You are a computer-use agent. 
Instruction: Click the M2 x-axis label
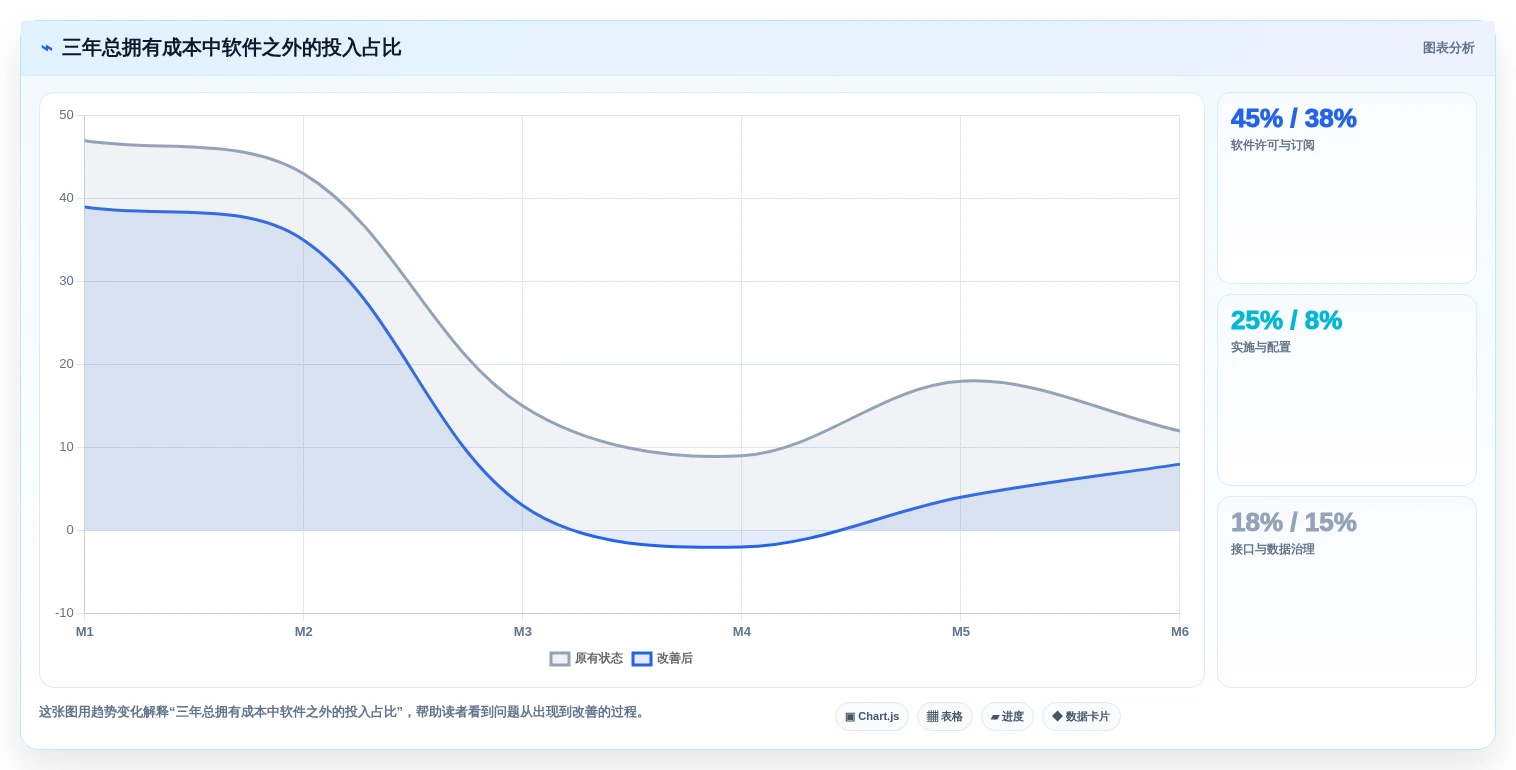[304, 632]
